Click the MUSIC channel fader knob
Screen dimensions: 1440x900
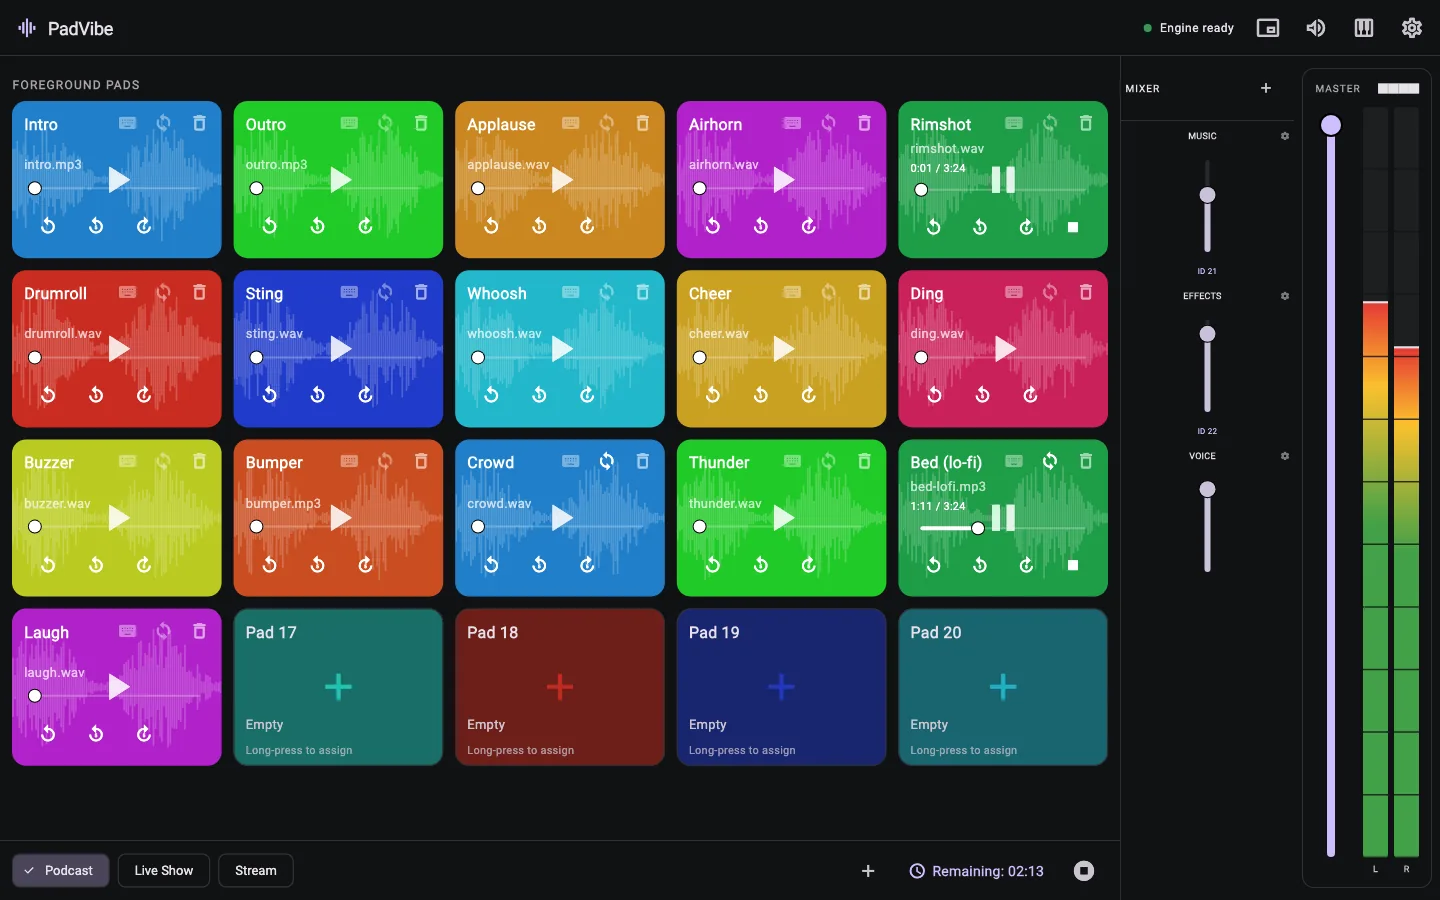(1208, 195)
